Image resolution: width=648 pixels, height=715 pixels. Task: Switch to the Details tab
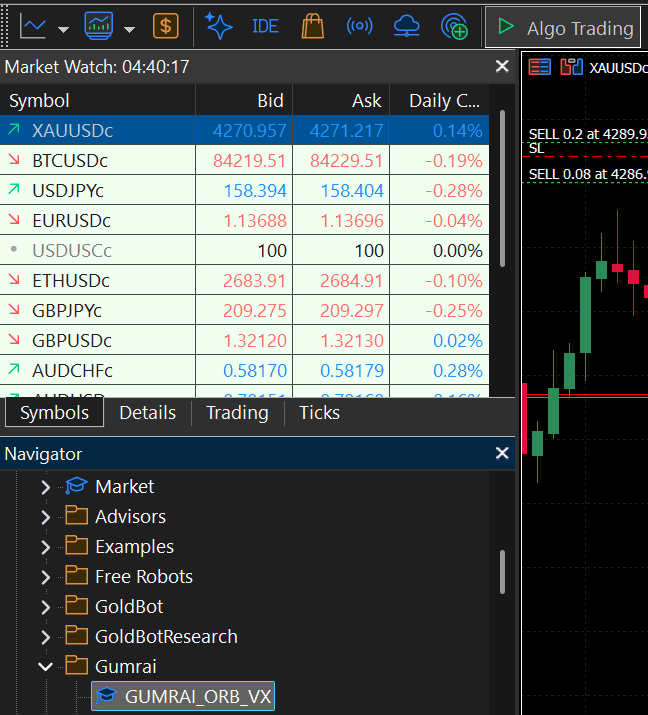pos(147,413)
